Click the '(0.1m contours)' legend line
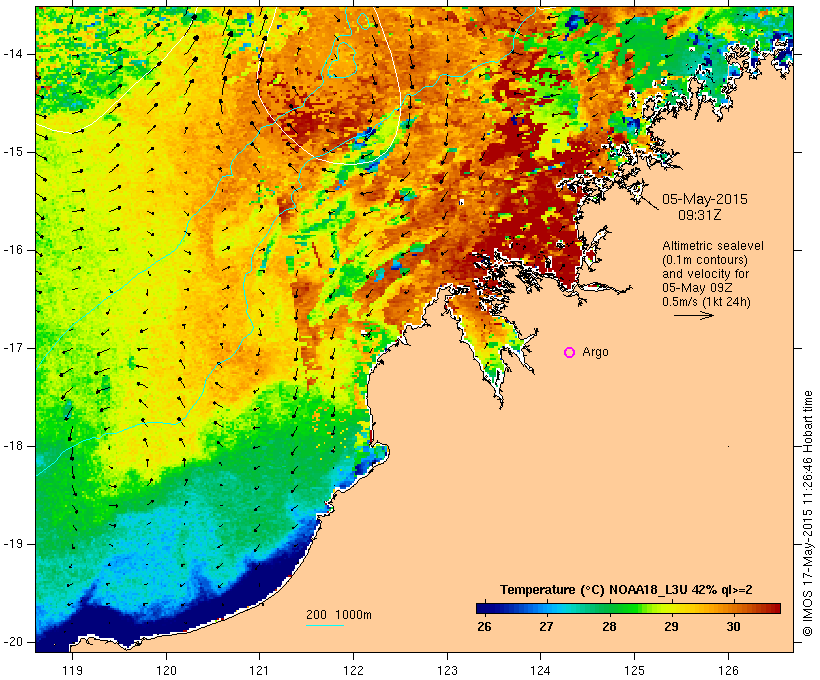Viewport: 820px width, 680px height. point(705,260)
